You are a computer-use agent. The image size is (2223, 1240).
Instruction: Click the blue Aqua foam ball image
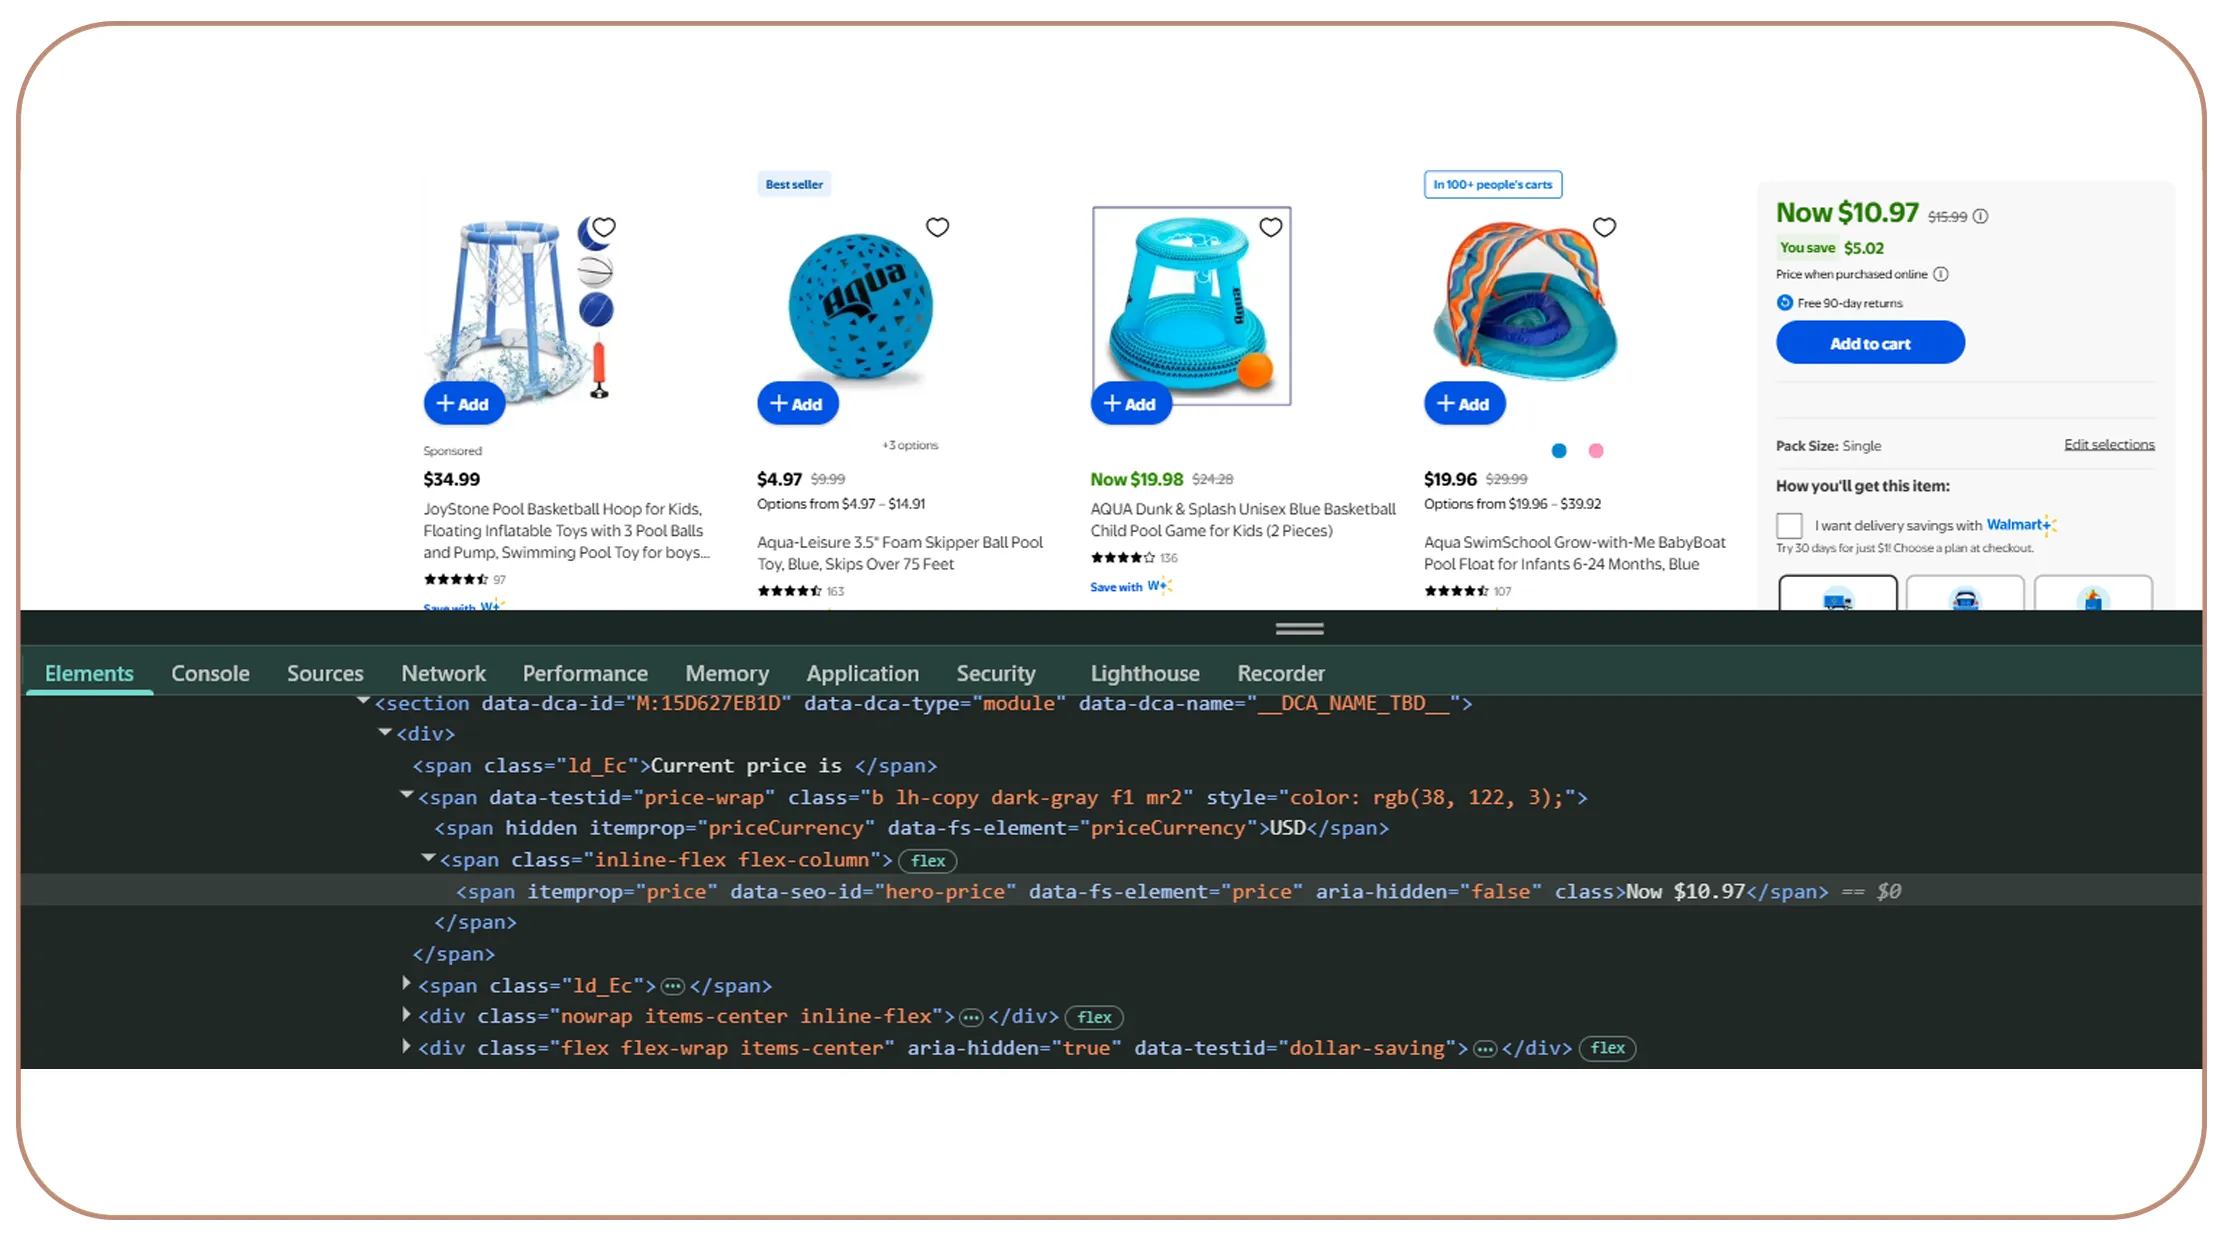click(860, 307)
